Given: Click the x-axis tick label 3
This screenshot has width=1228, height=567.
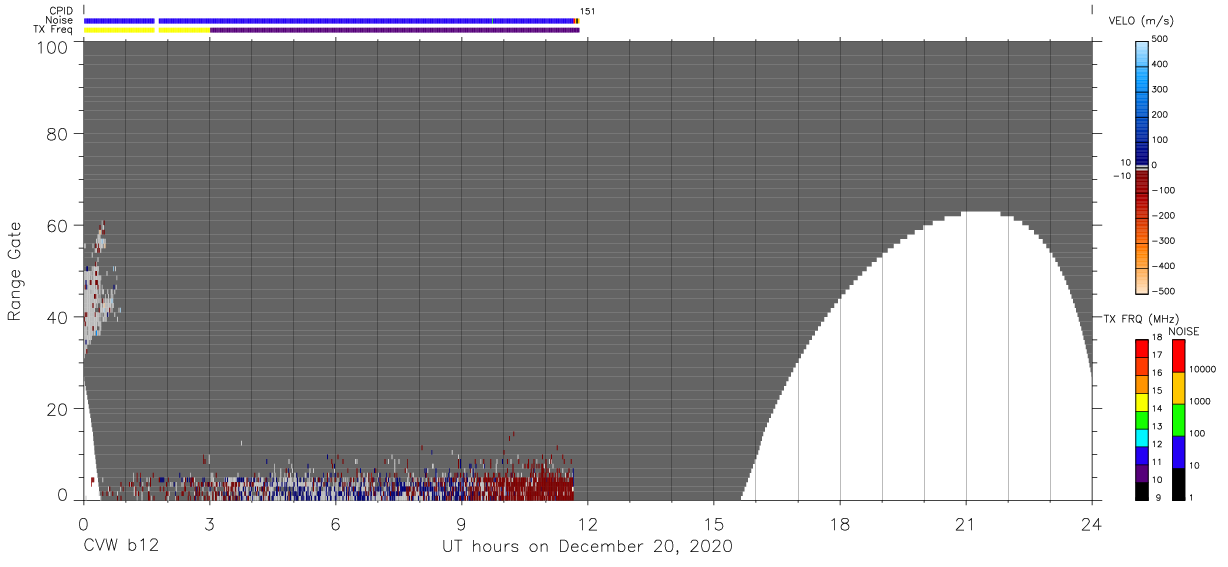Looking at the screenshot, I should click(x=209, y=523).
